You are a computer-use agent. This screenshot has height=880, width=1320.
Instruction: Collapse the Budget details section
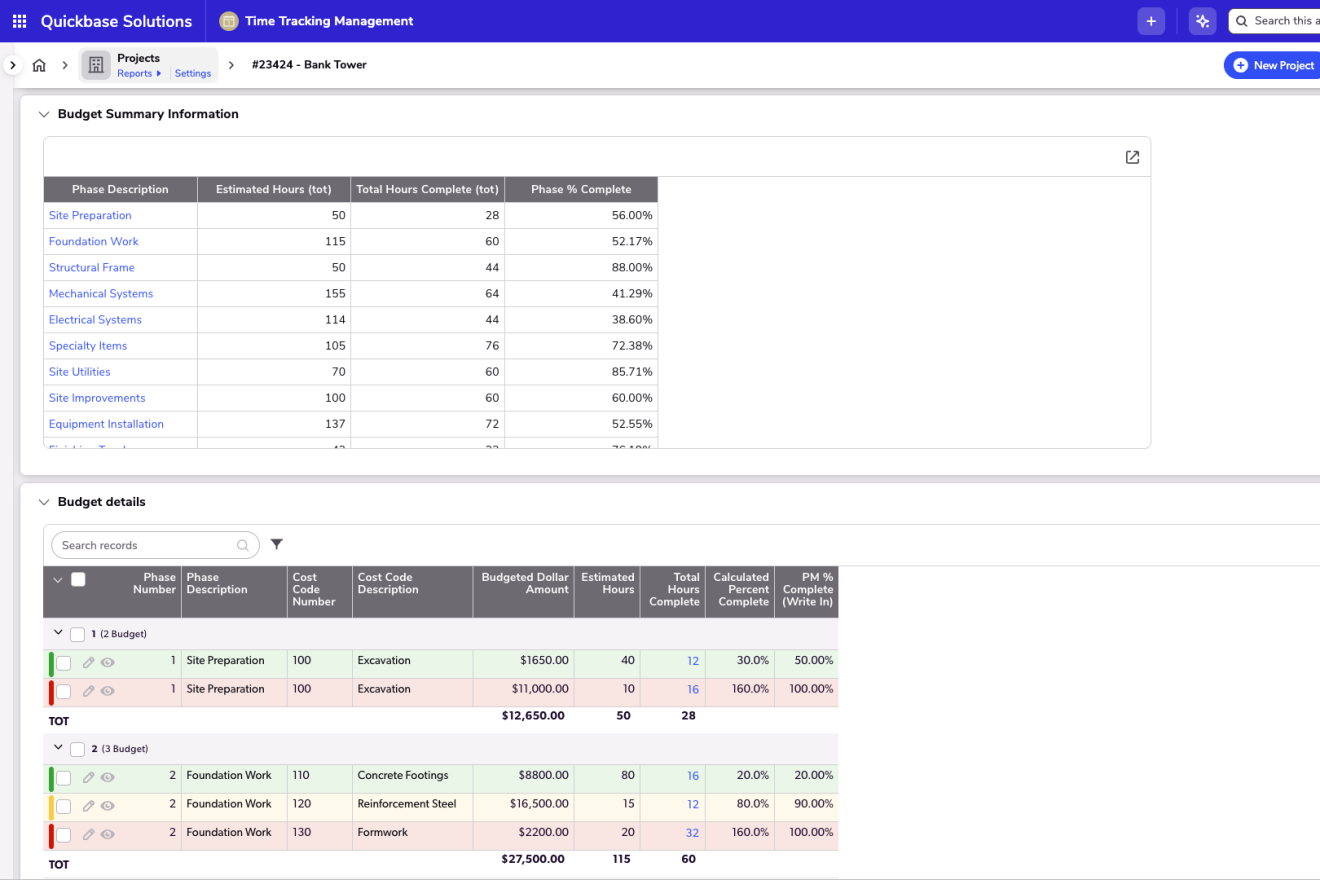(x=44, y=502)
